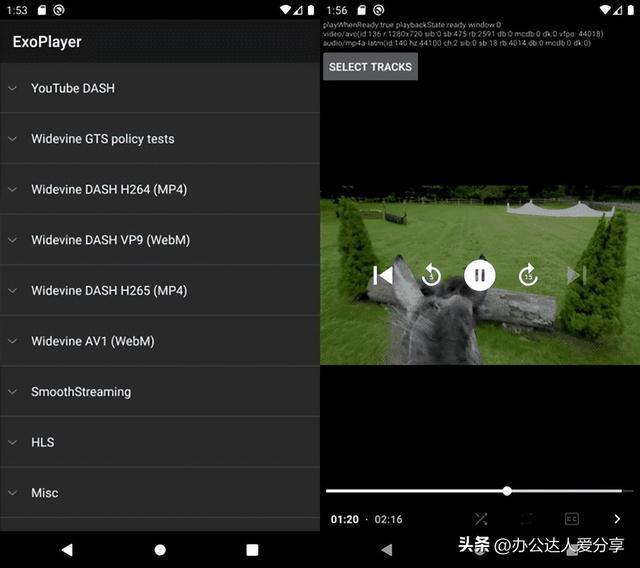Toggle repeat mode in player
Image resolution: width=640 pixels, height=568 pixels.
(526, 519)
